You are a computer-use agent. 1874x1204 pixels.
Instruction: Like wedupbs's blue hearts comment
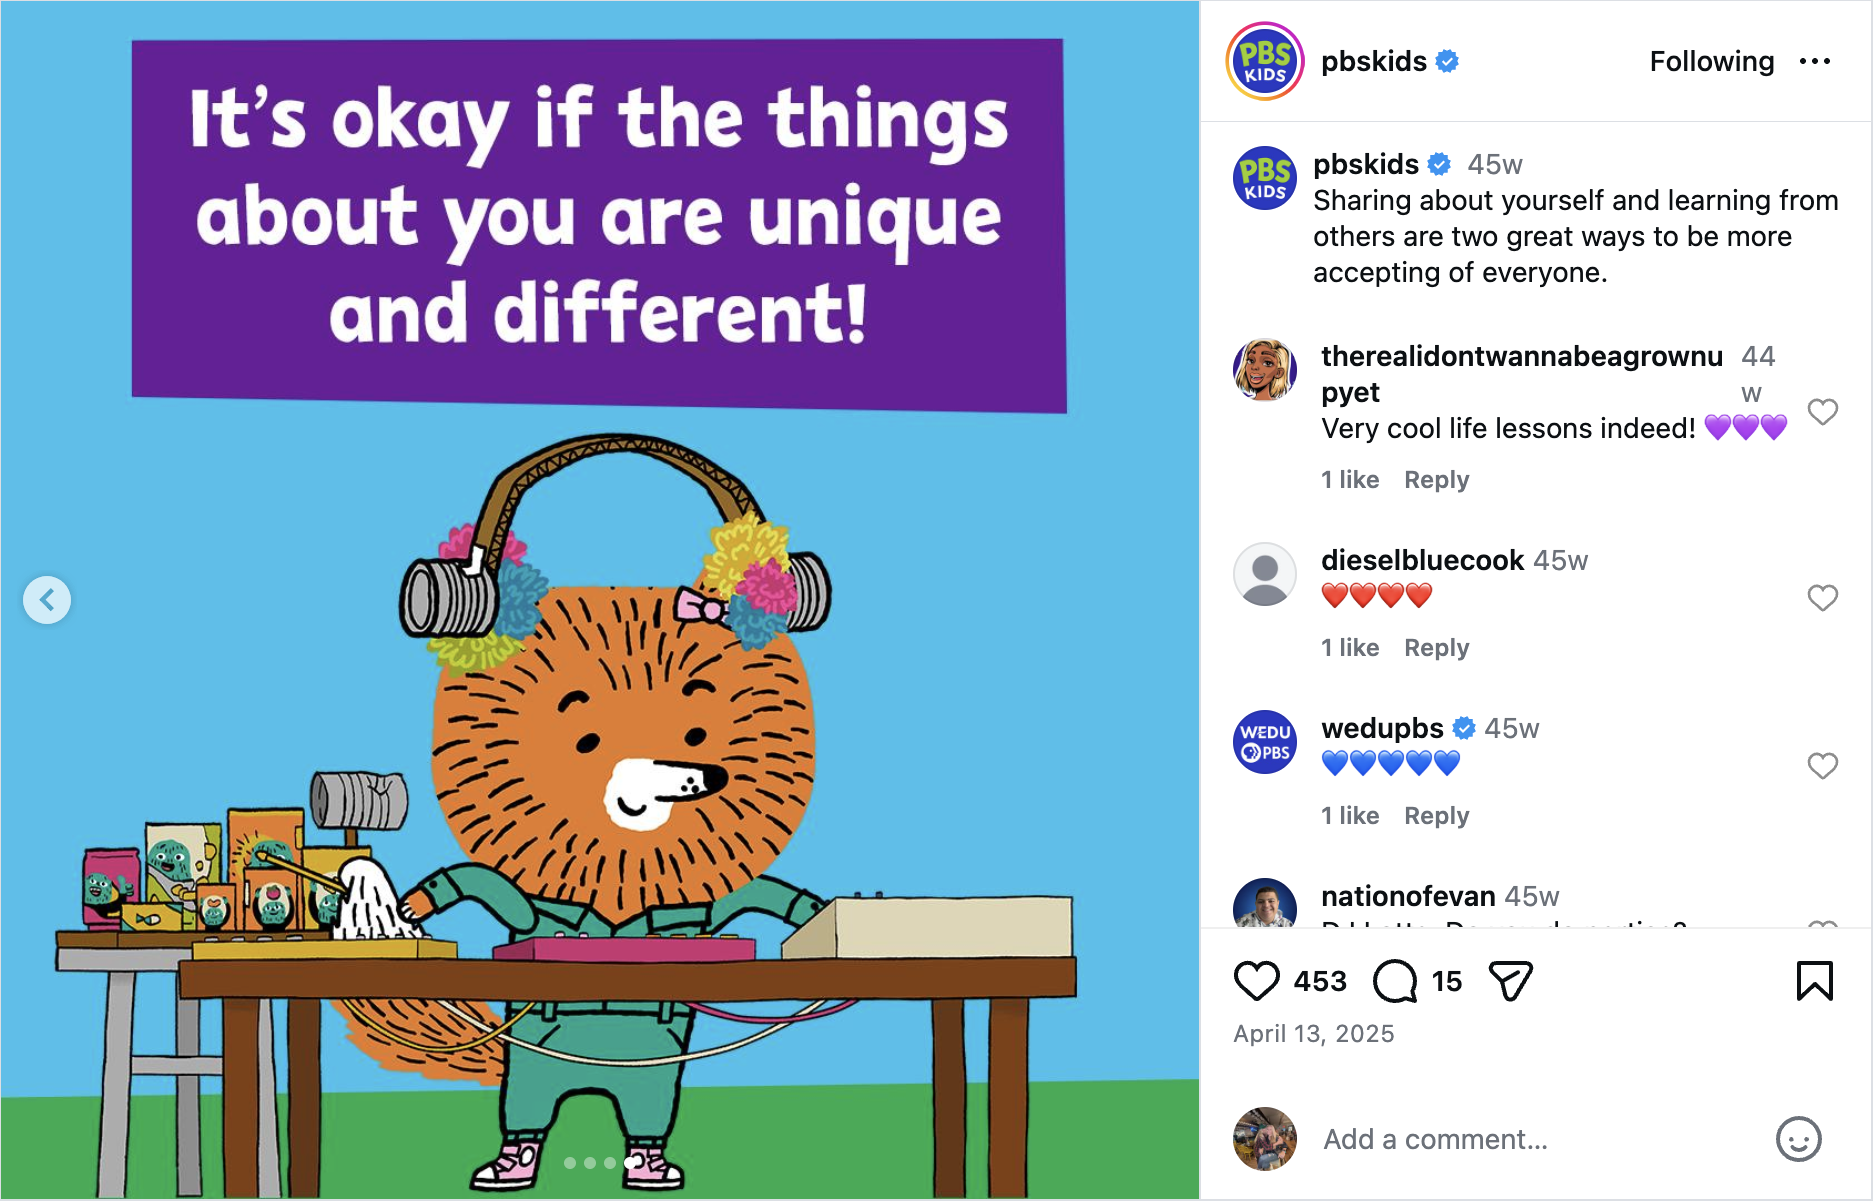tap(1822, 766)
